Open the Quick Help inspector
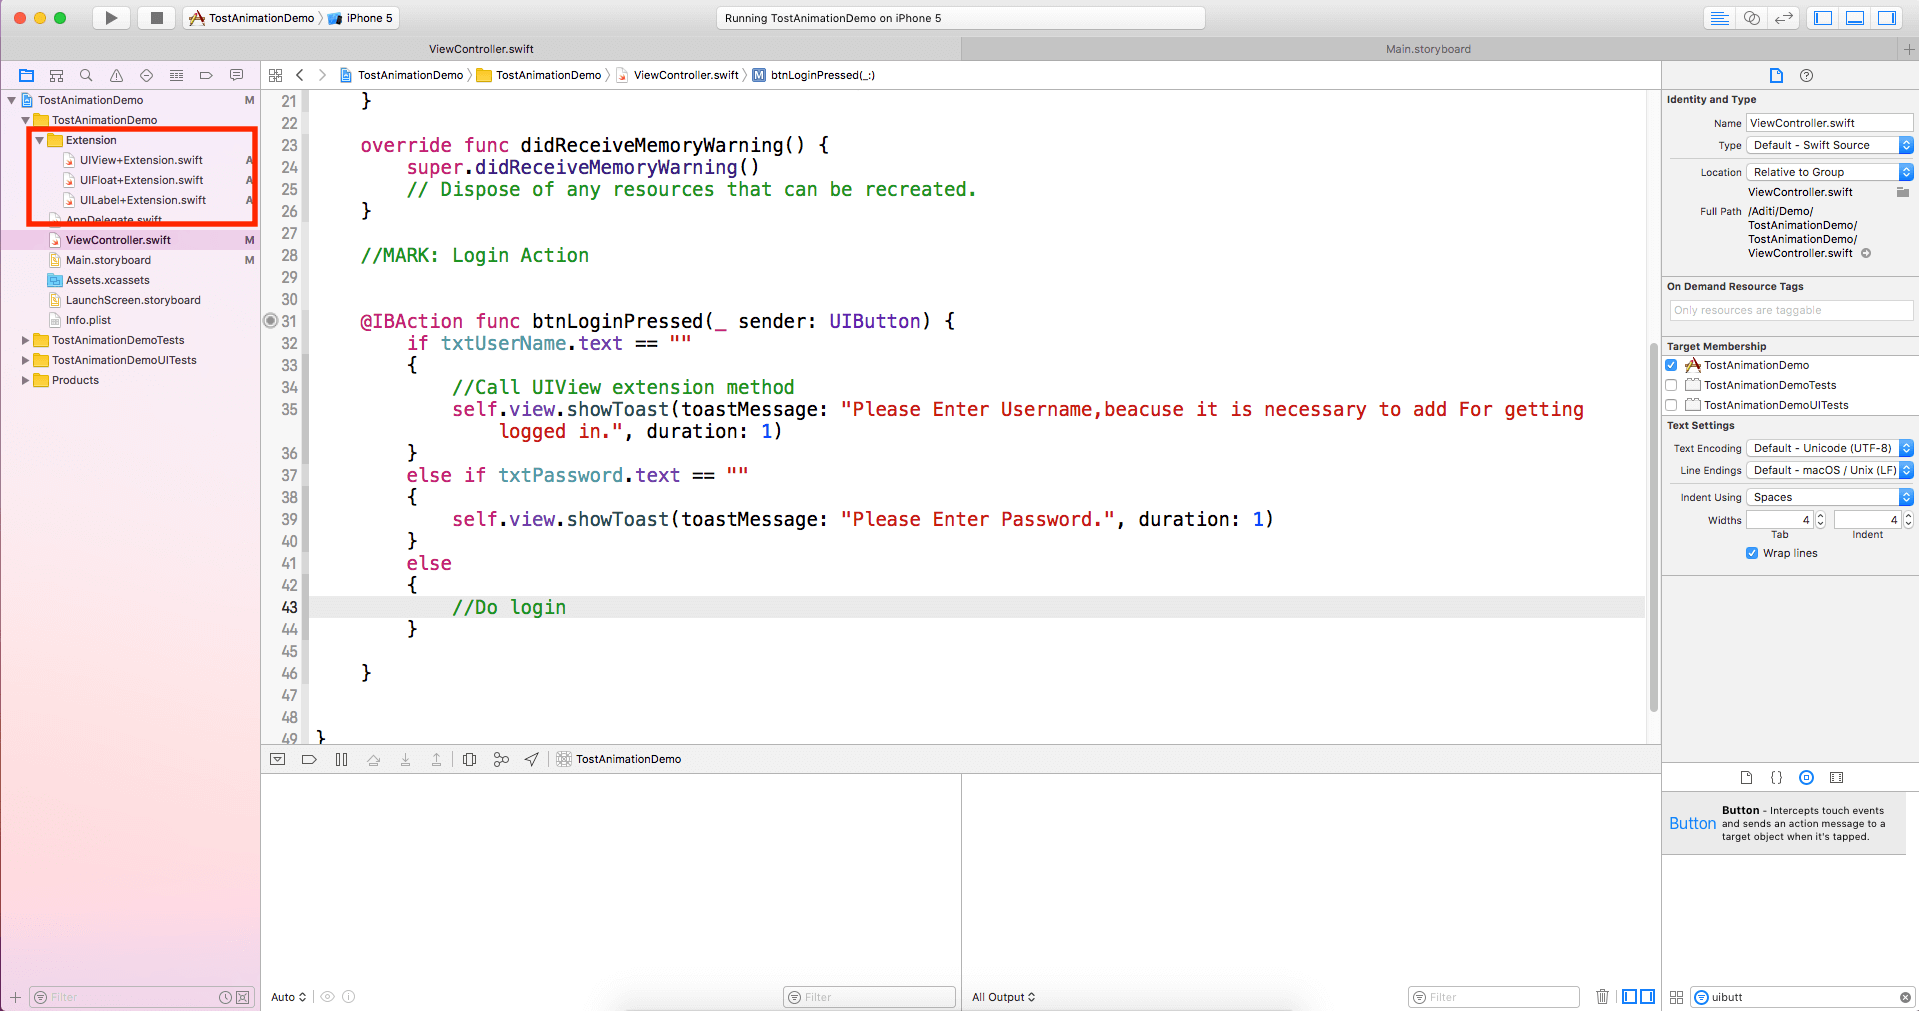This screenshot has height=1011, width=1919. pyautogui.click(x=1806, y=75)
